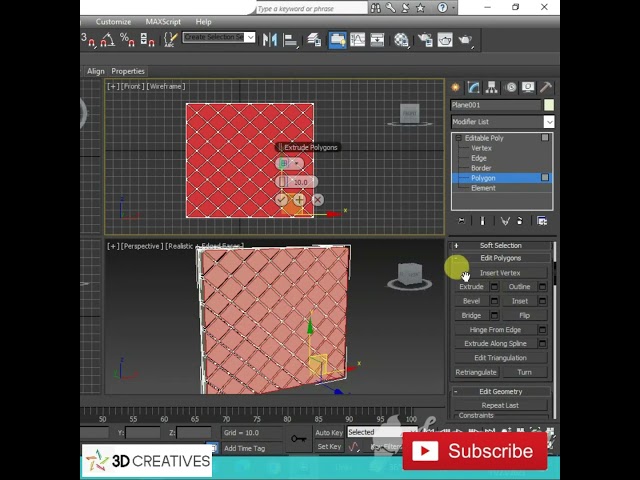Click Make Unique icon under stack

[x=505, y=221]
